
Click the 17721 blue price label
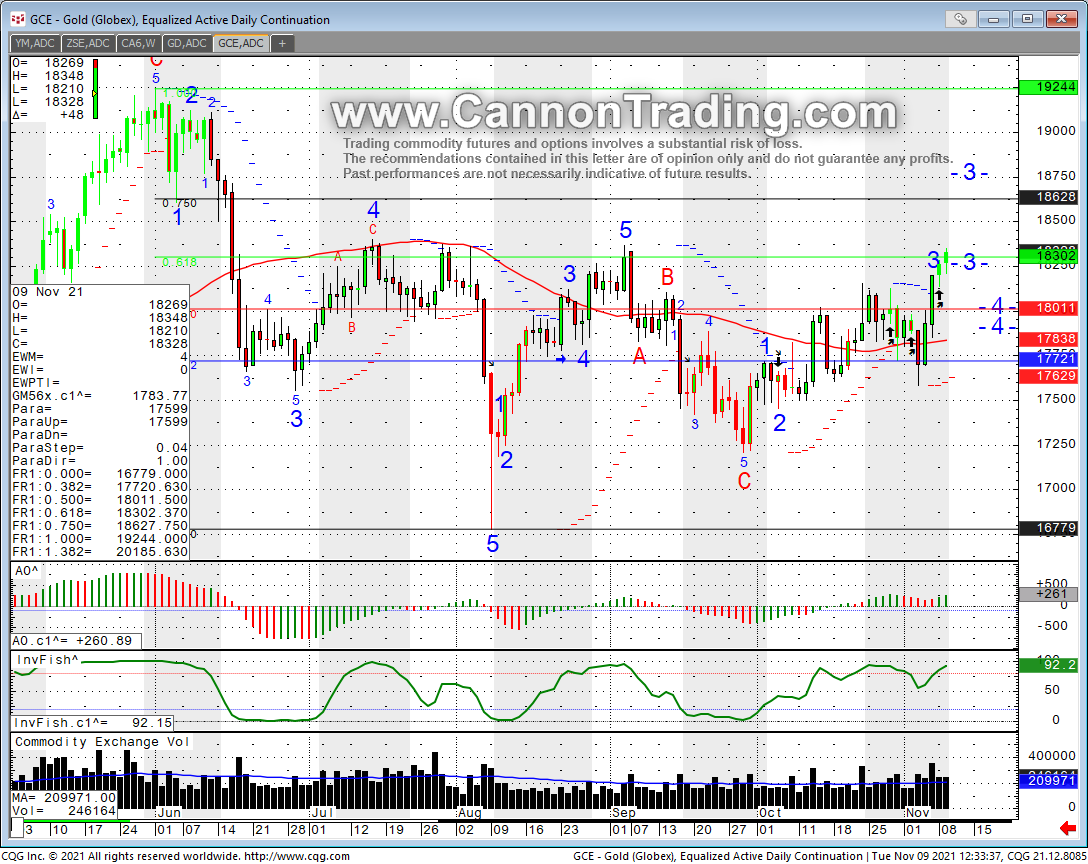(x=1047, y=358)
